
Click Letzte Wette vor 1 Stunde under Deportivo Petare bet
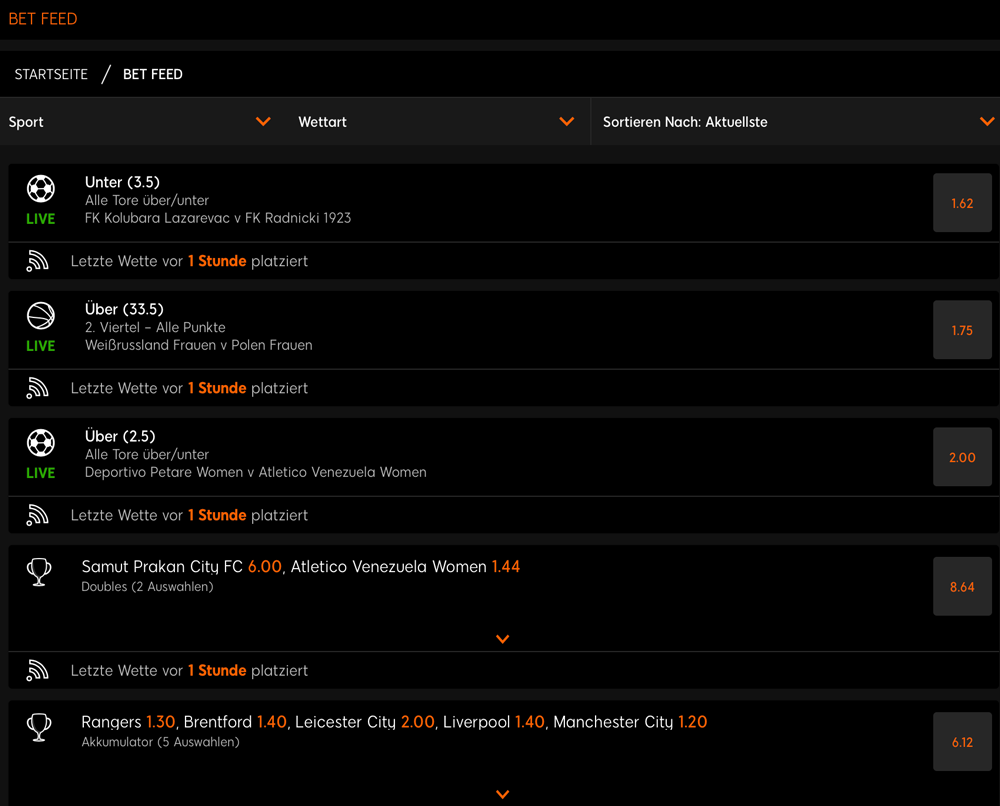click(189, 515)
